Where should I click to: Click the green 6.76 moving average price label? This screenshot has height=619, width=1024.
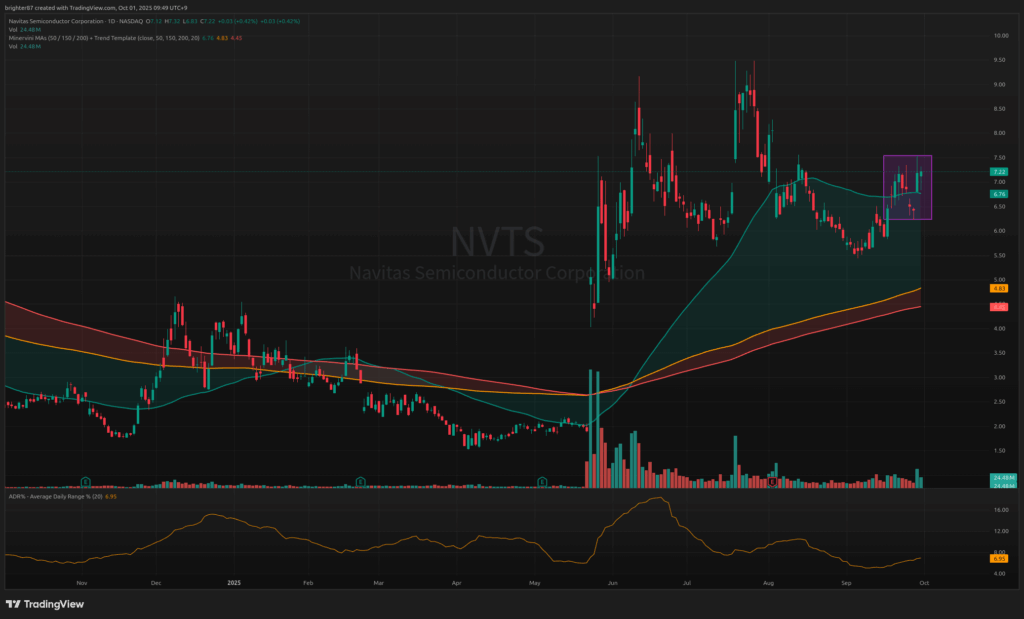pyautogui.click(x=998, y=195)
